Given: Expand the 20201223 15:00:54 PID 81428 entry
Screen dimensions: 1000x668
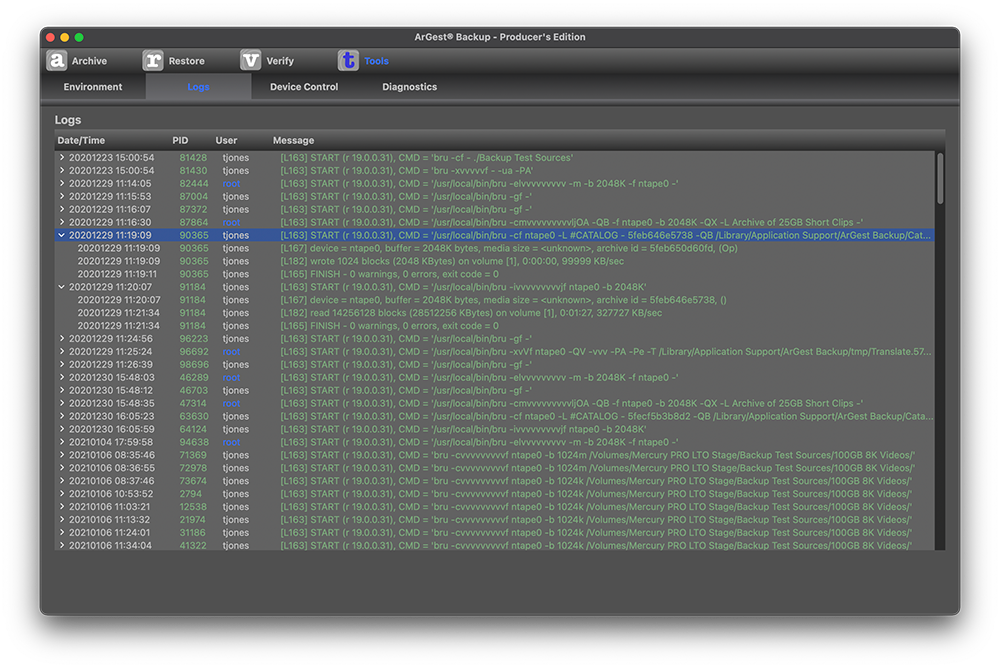Looking at the screenshot, I should 62,158.
